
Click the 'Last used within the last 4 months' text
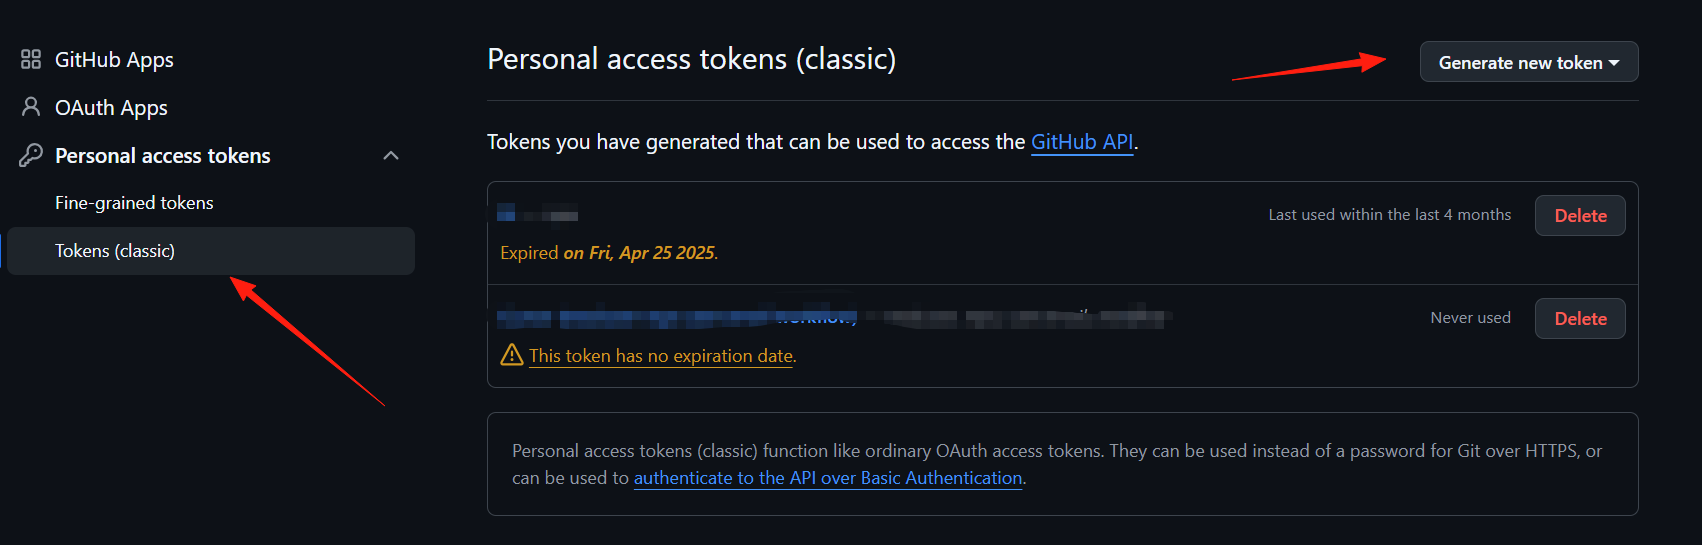click(x=1390, y=215)
